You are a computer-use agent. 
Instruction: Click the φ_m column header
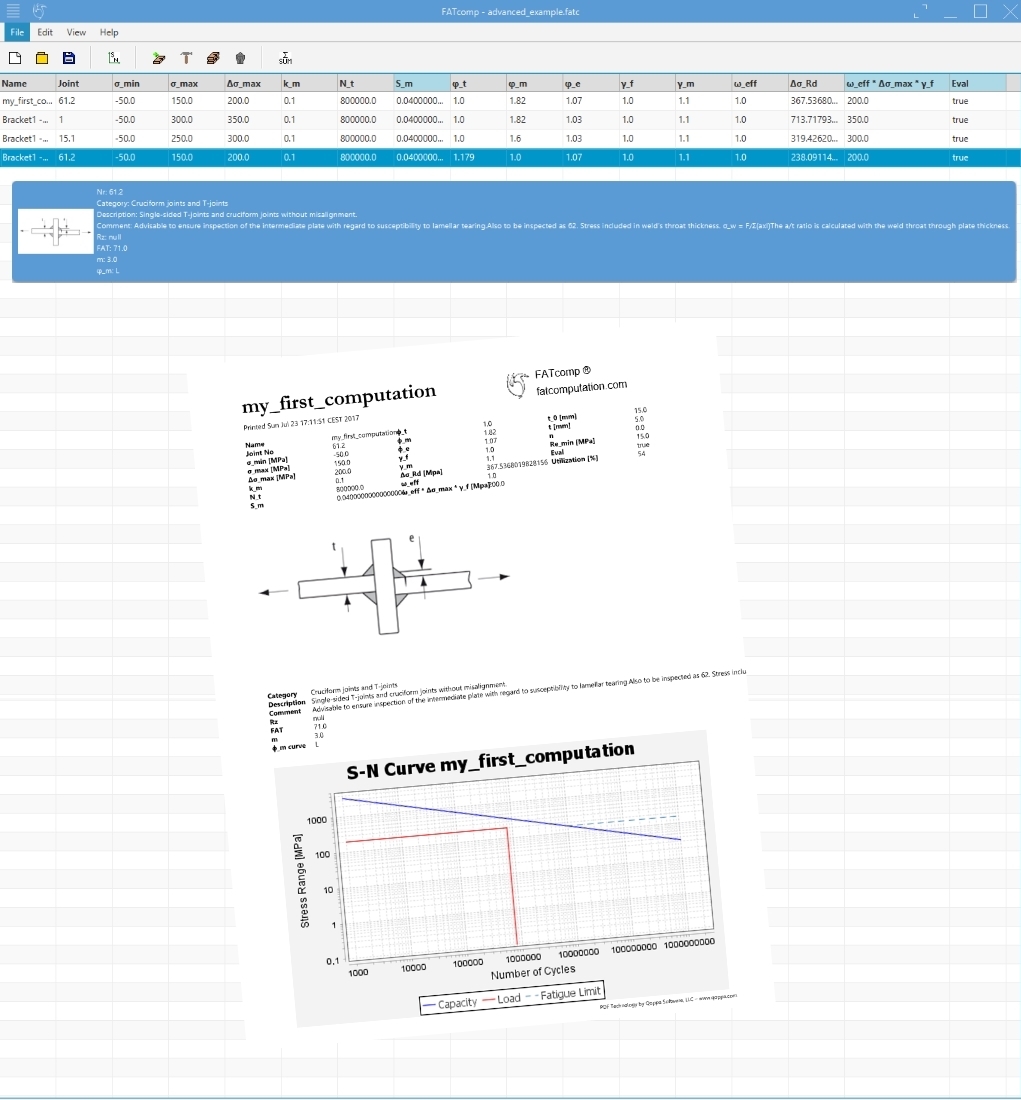point(533,83)
